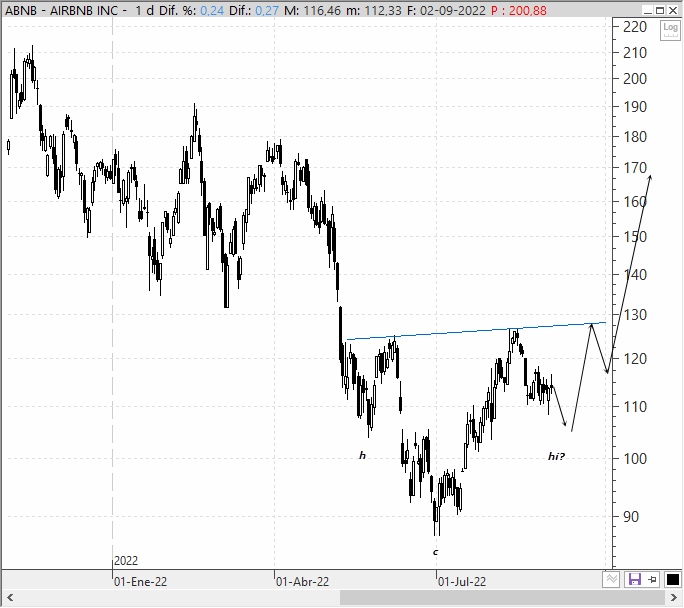
Task: Select the 'hi?' annotation label
Action: pyautogui.click(x=556, y=457)
